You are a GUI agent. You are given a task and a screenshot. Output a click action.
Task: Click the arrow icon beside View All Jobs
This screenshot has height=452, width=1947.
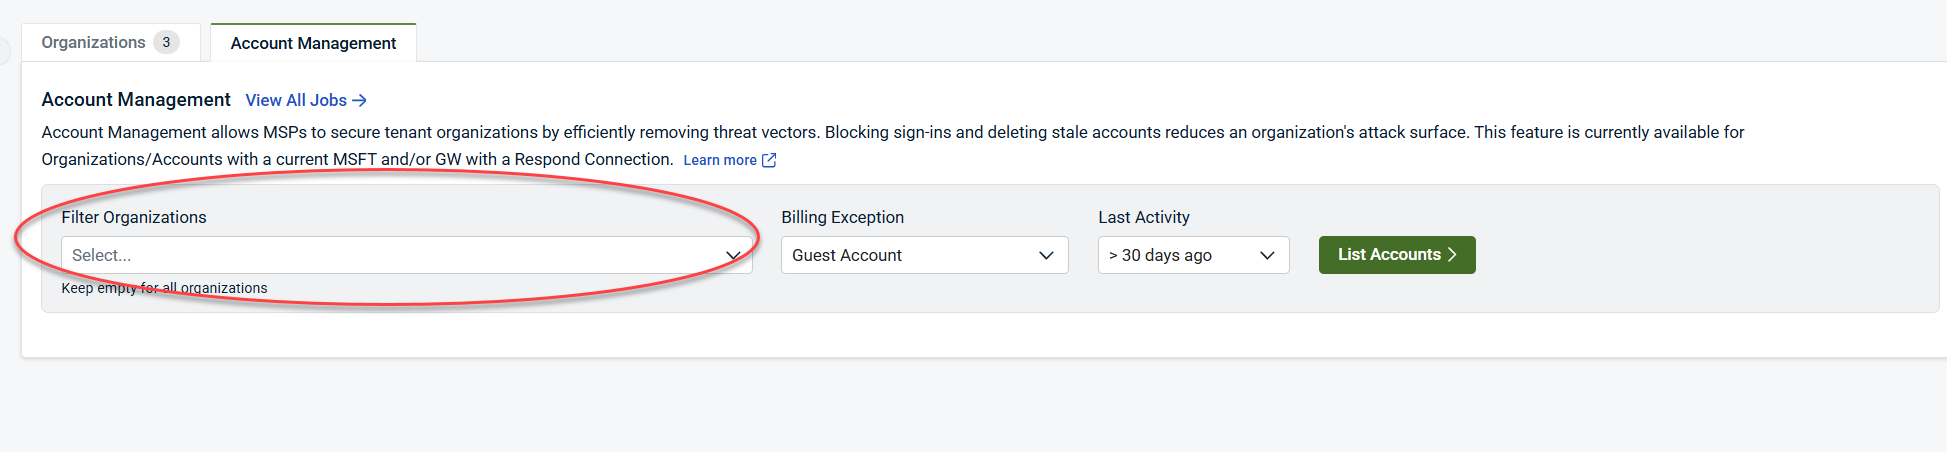pos(360,100)
